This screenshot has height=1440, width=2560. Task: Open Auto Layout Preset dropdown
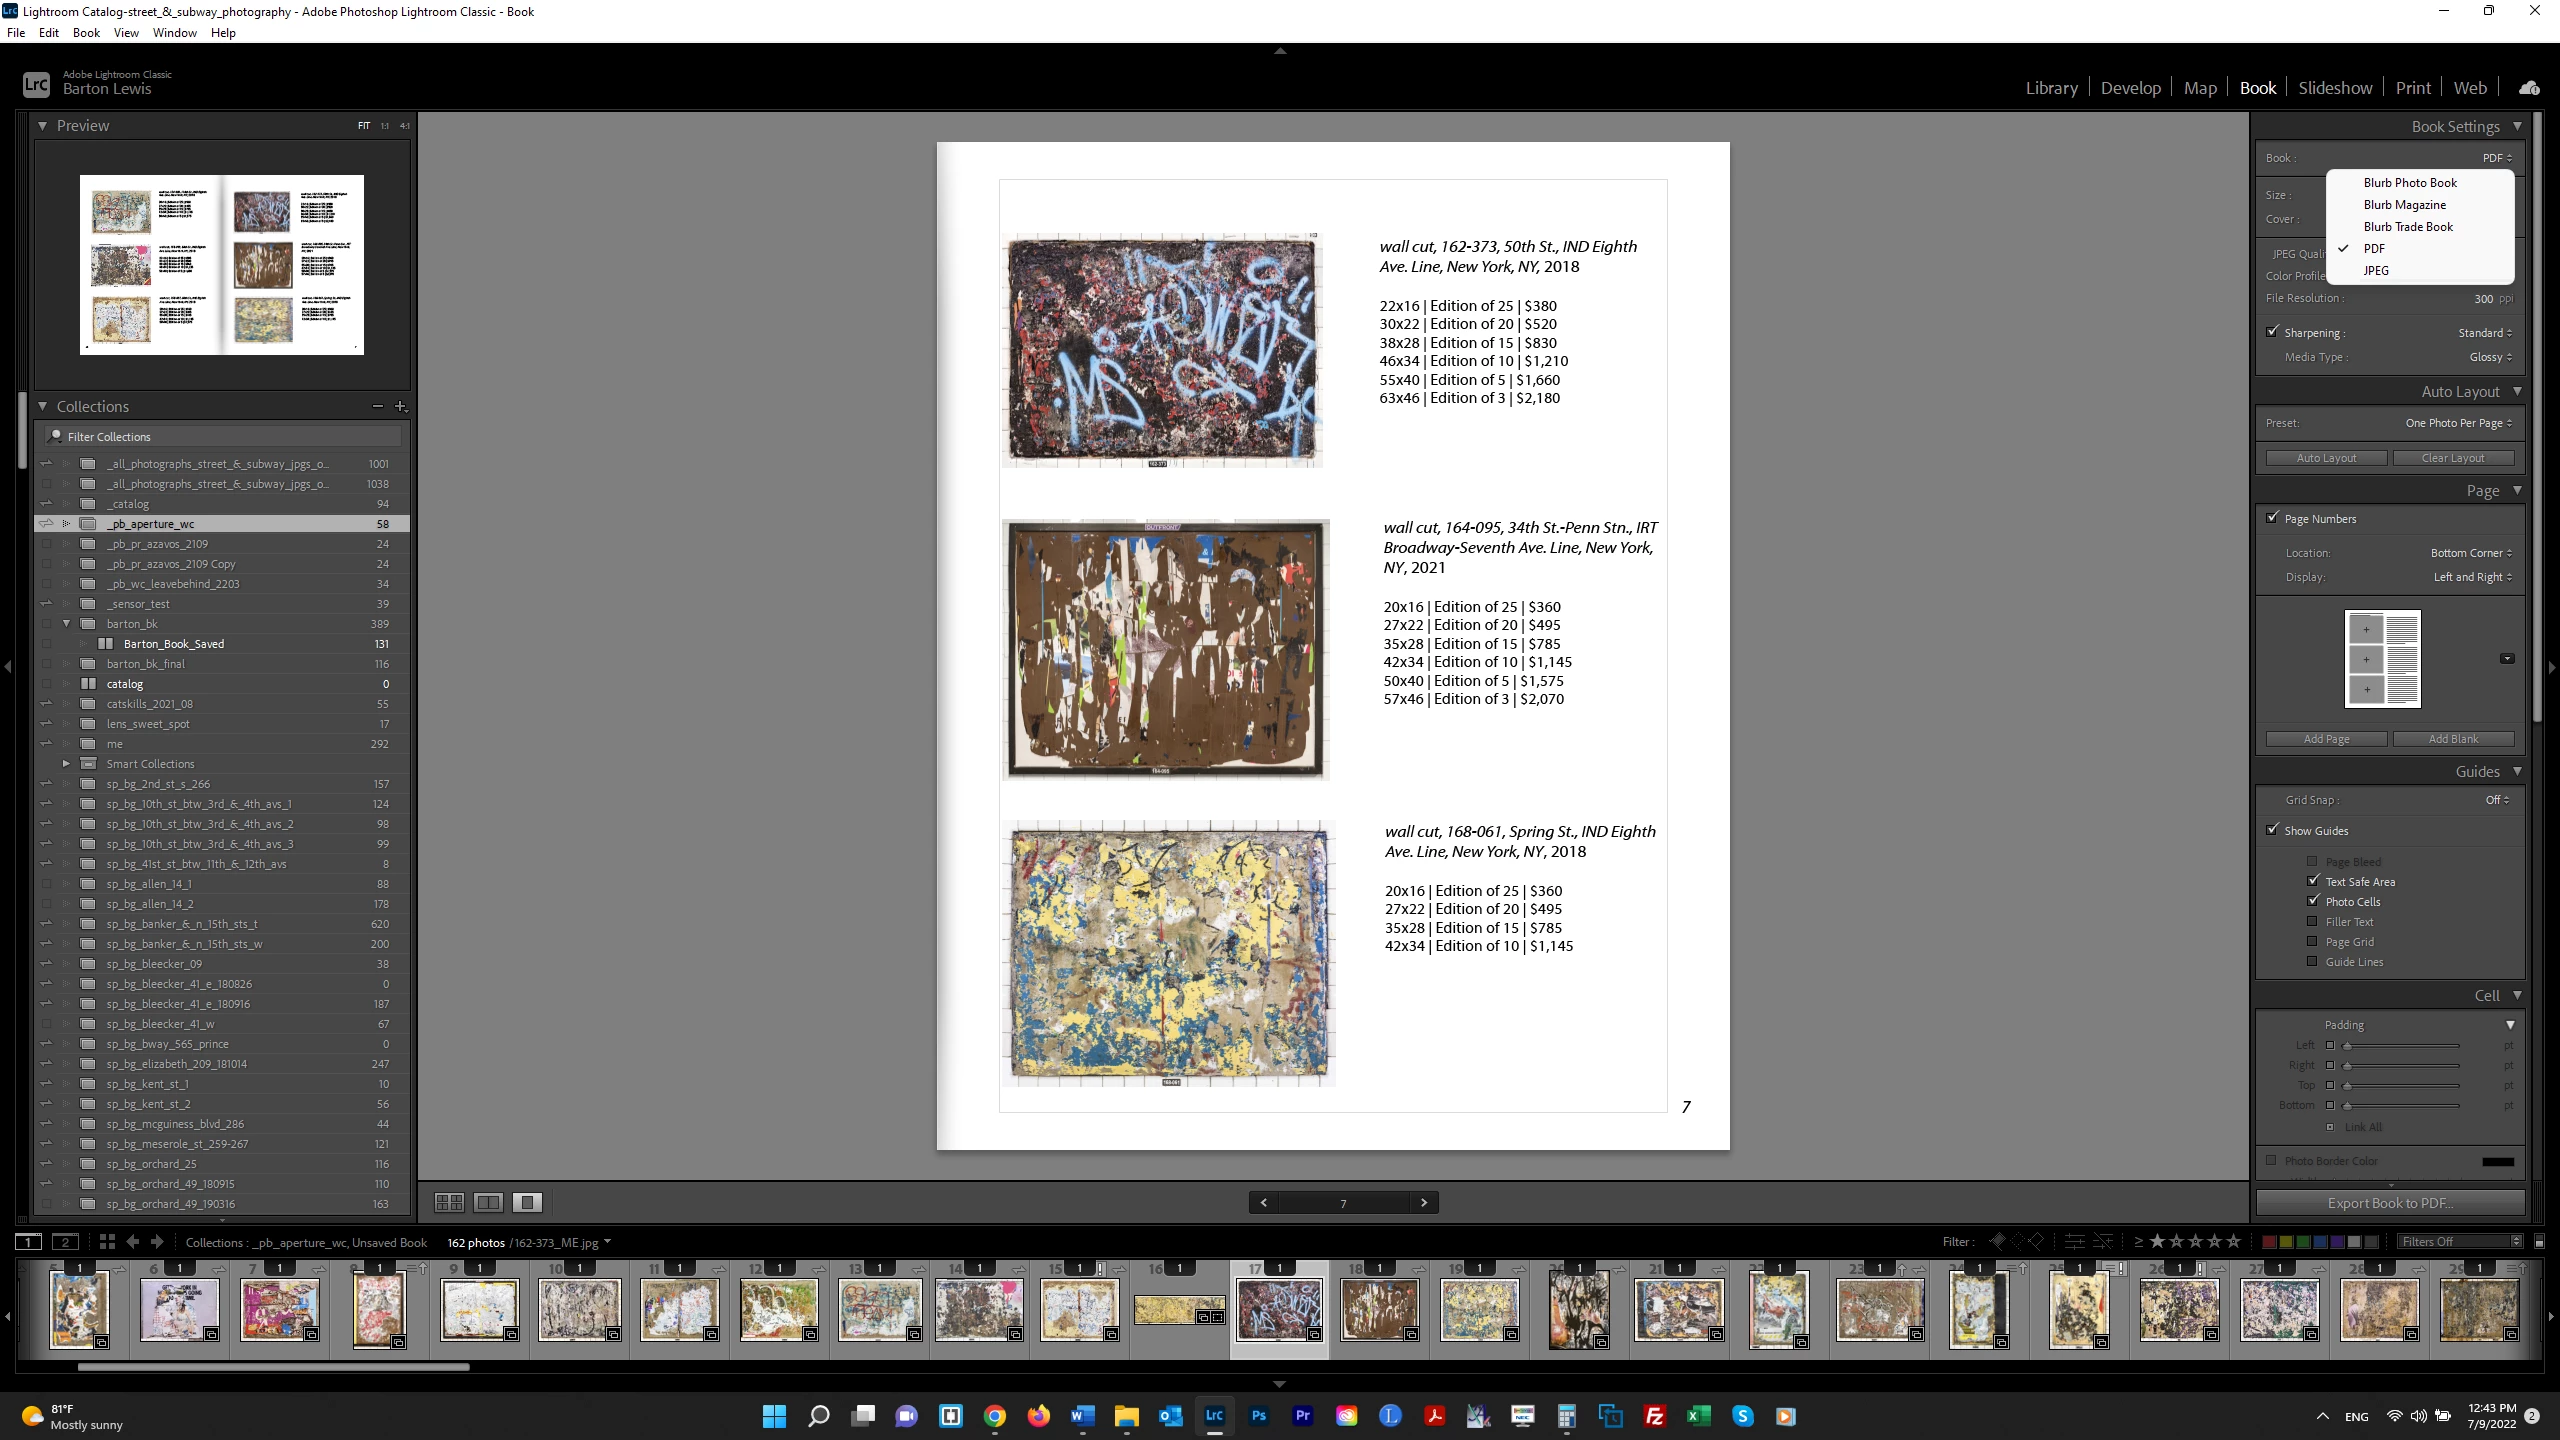(x=2458, y=423)
